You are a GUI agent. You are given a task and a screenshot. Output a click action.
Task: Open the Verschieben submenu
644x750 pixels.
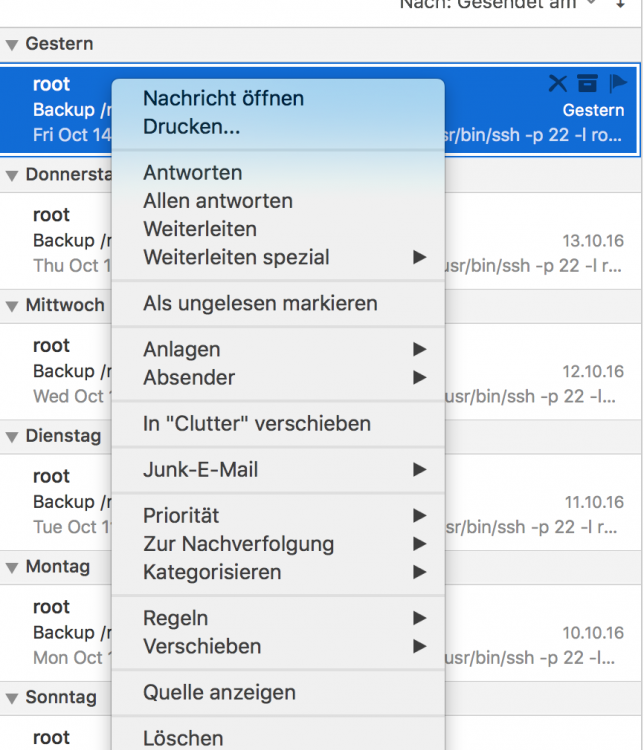[278, 646]
